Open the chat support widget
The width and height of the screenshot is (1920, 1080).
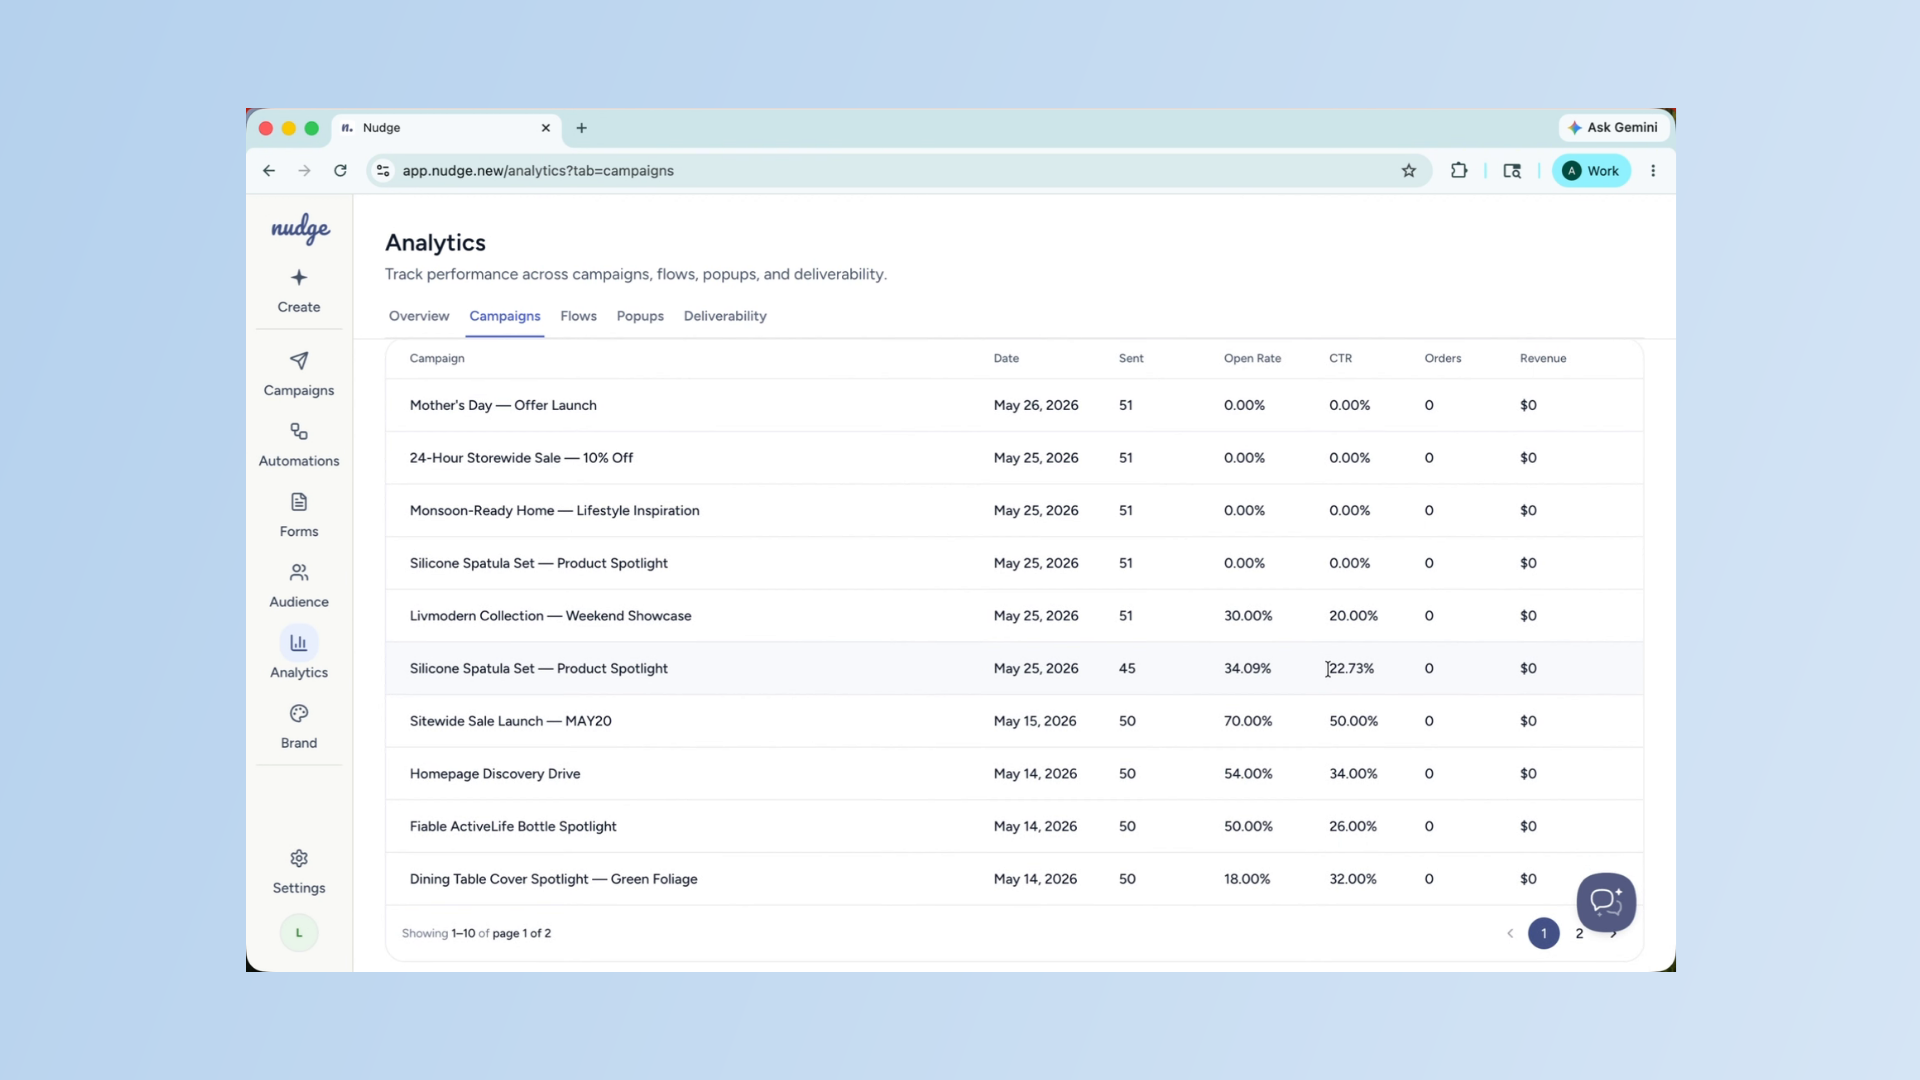click(1606, 902)
